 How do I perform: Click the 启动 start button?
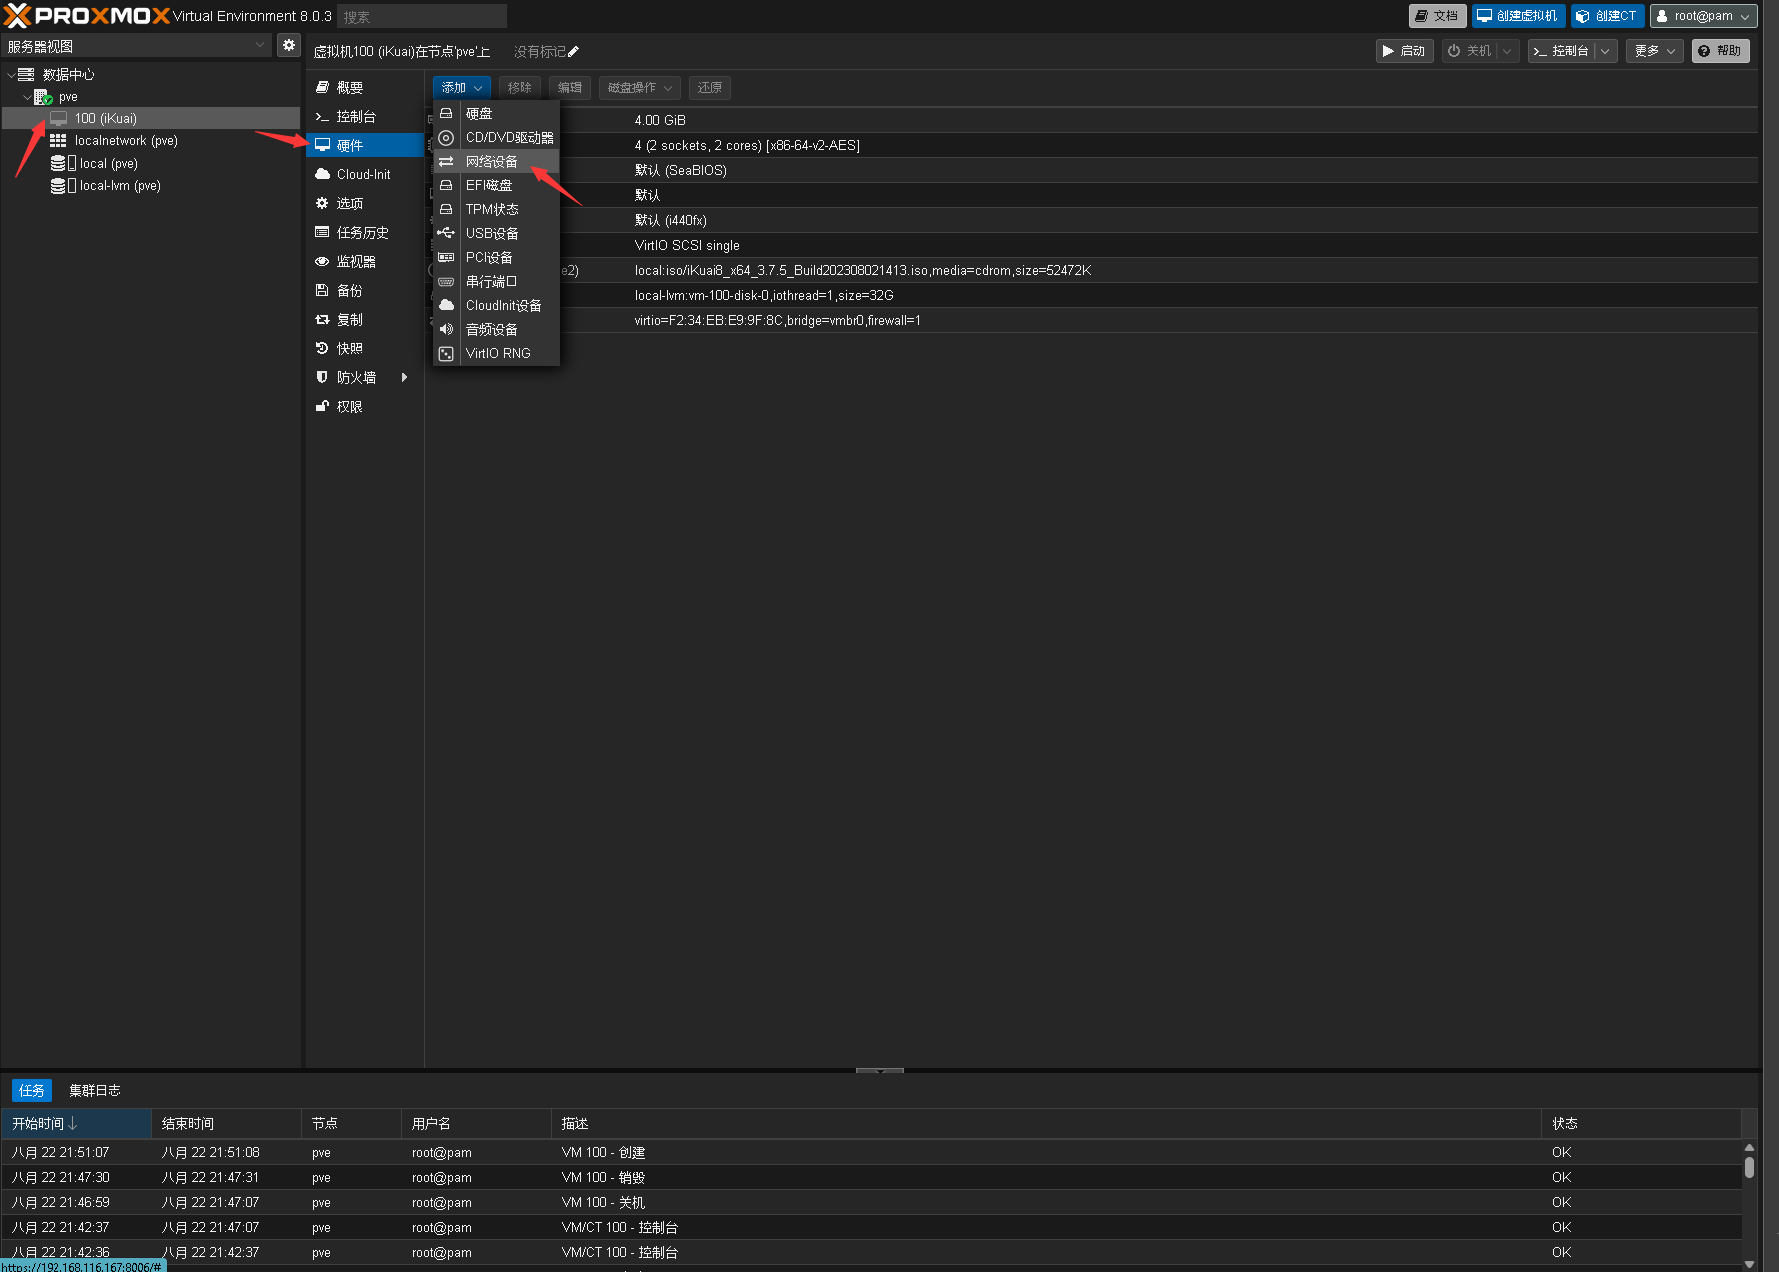coord(1404,51)
